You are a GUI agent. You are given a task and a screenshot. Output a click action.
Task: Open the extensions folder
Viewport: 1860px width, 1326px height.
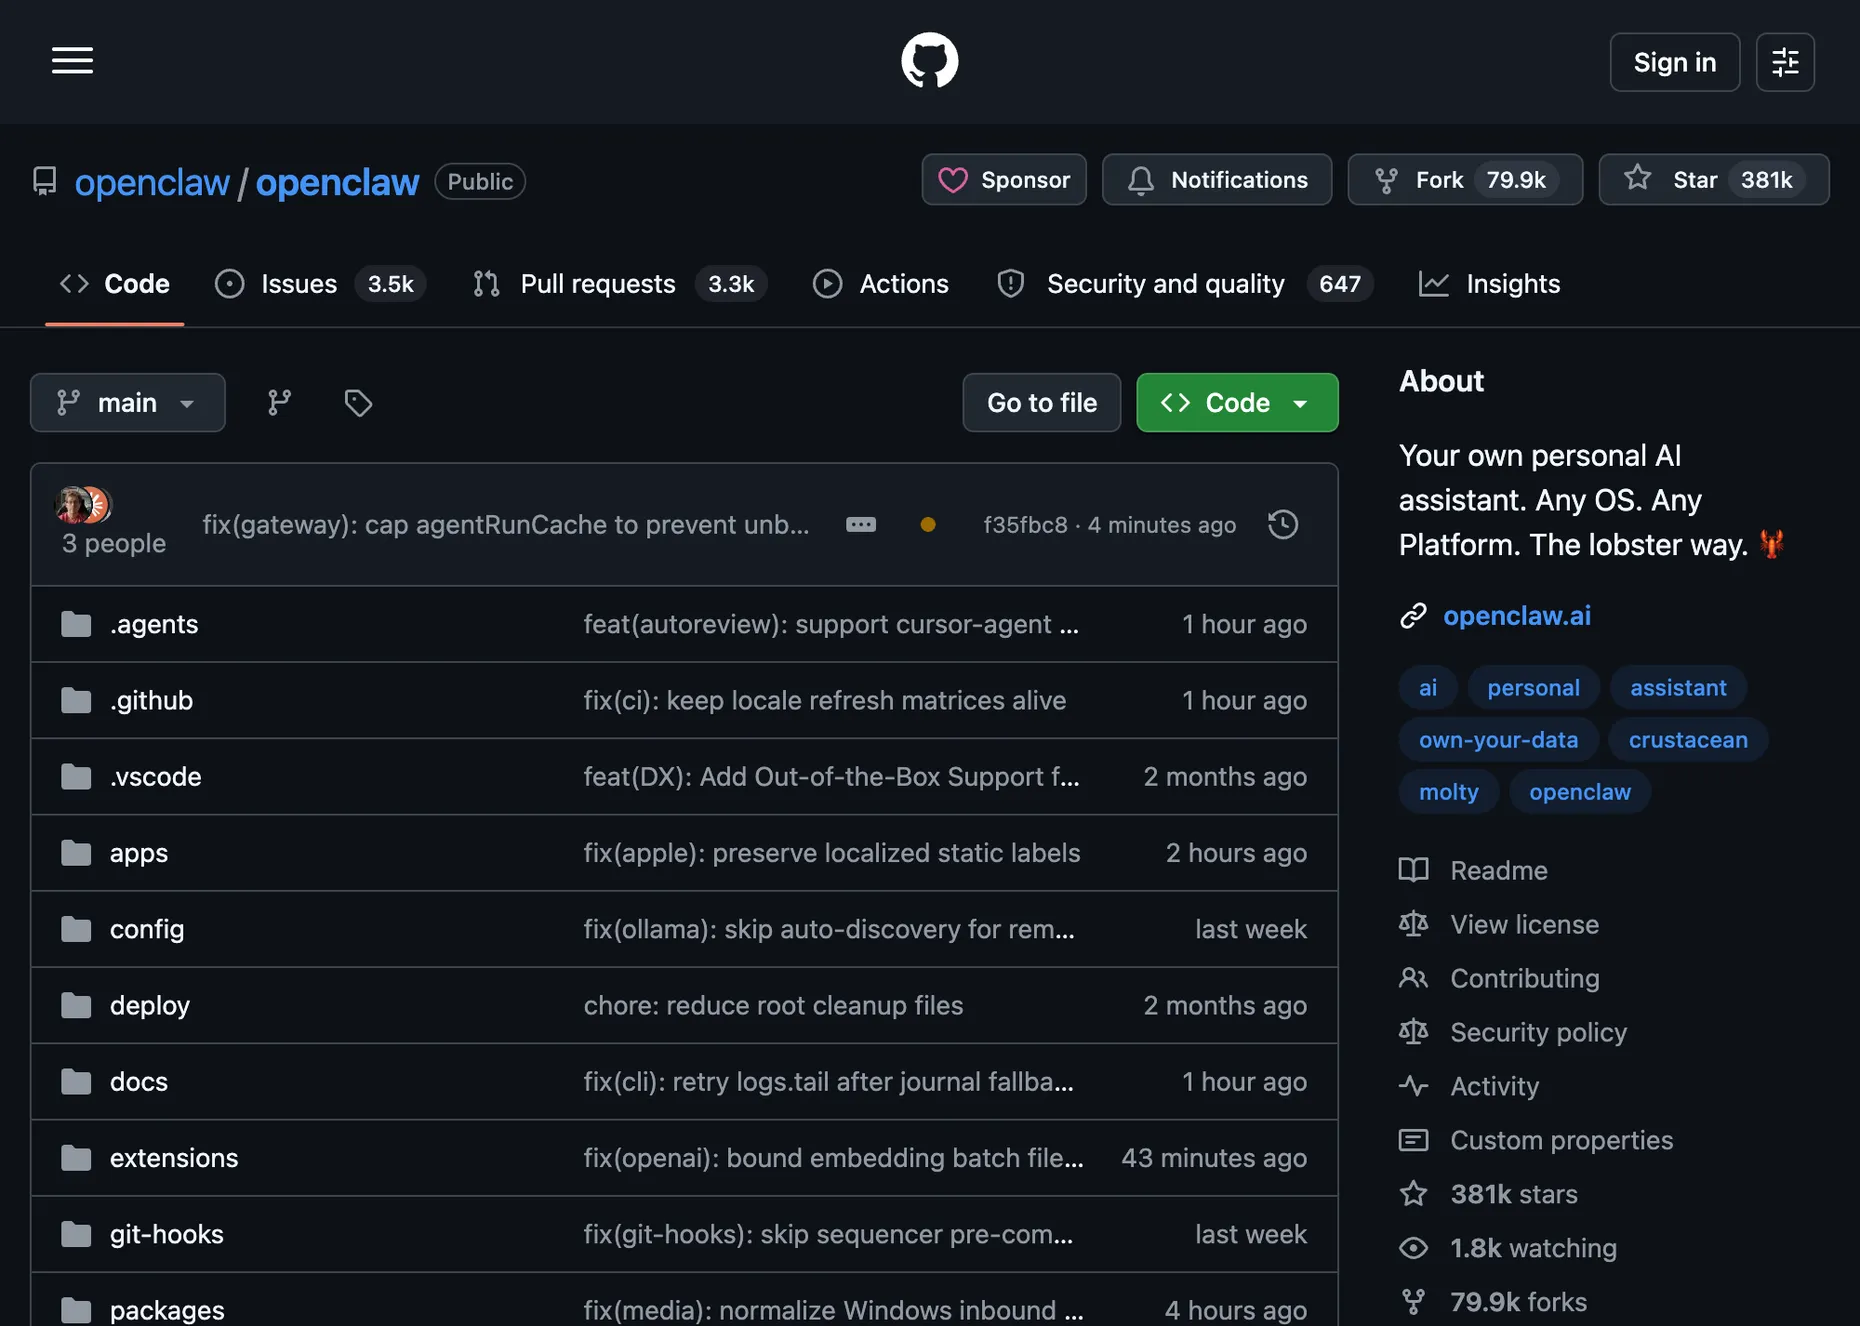point(174,1158)
